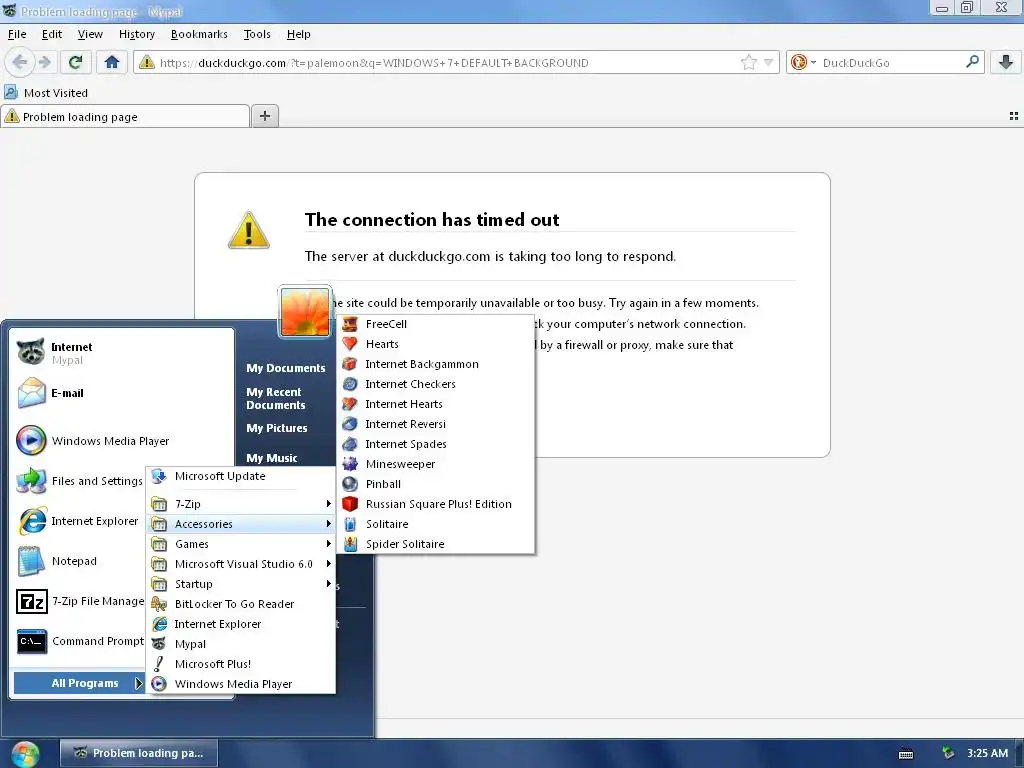
Task: Launch Internet Backgammon
Action: click(x=436, y=364)
